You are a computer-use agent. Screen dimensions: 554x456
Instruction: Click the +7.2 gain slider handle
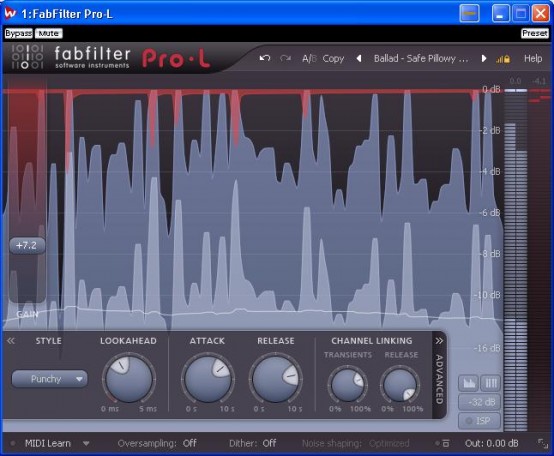(27, 245)
